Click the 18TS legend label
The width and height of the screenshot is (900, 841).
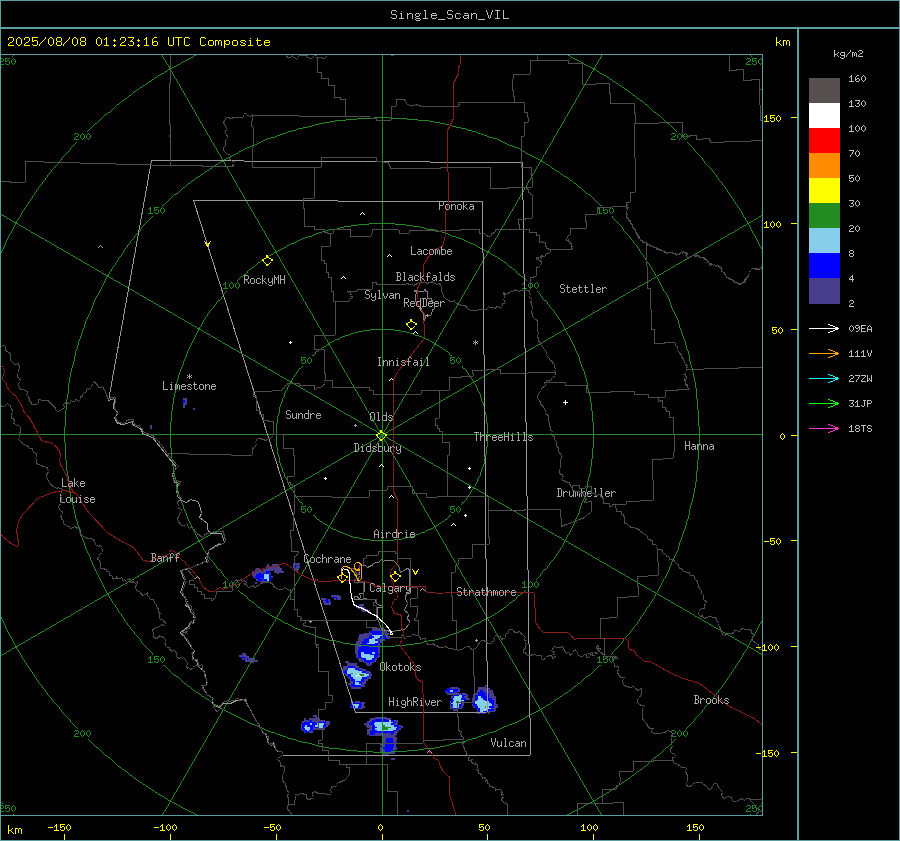tap(860, 429)
